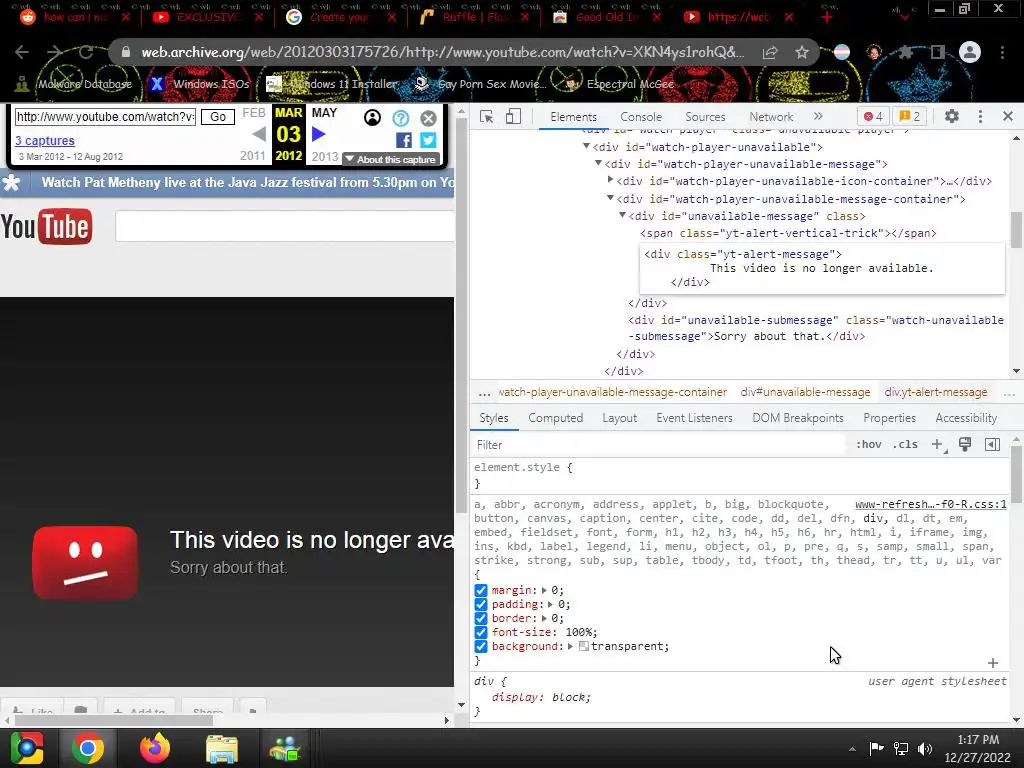Go to next capture blue arrow
Screen dimensions: 1024x768
(319, 135)
